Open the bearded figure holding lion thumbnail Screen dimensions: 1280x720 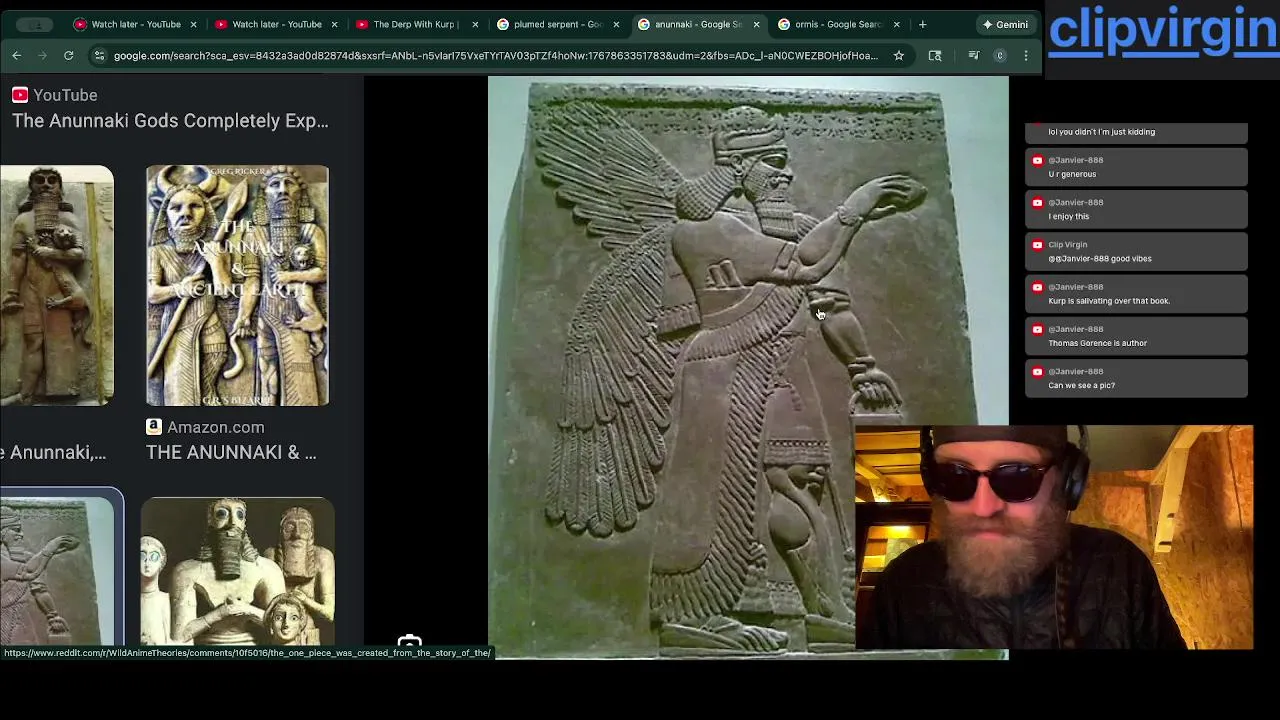57,286
